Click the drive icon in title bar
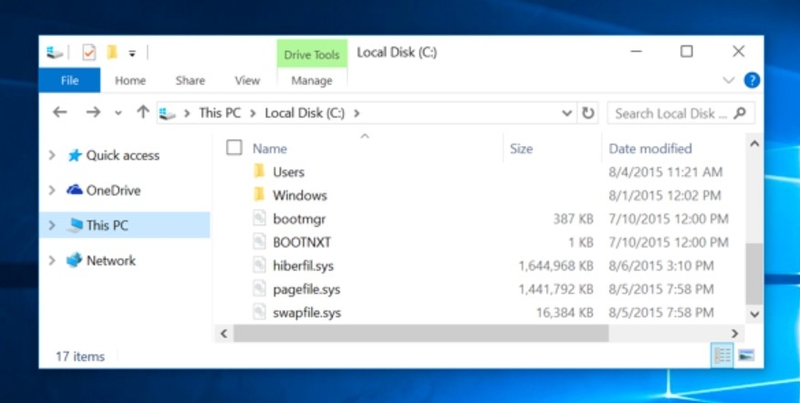 [x=55, y=52]
